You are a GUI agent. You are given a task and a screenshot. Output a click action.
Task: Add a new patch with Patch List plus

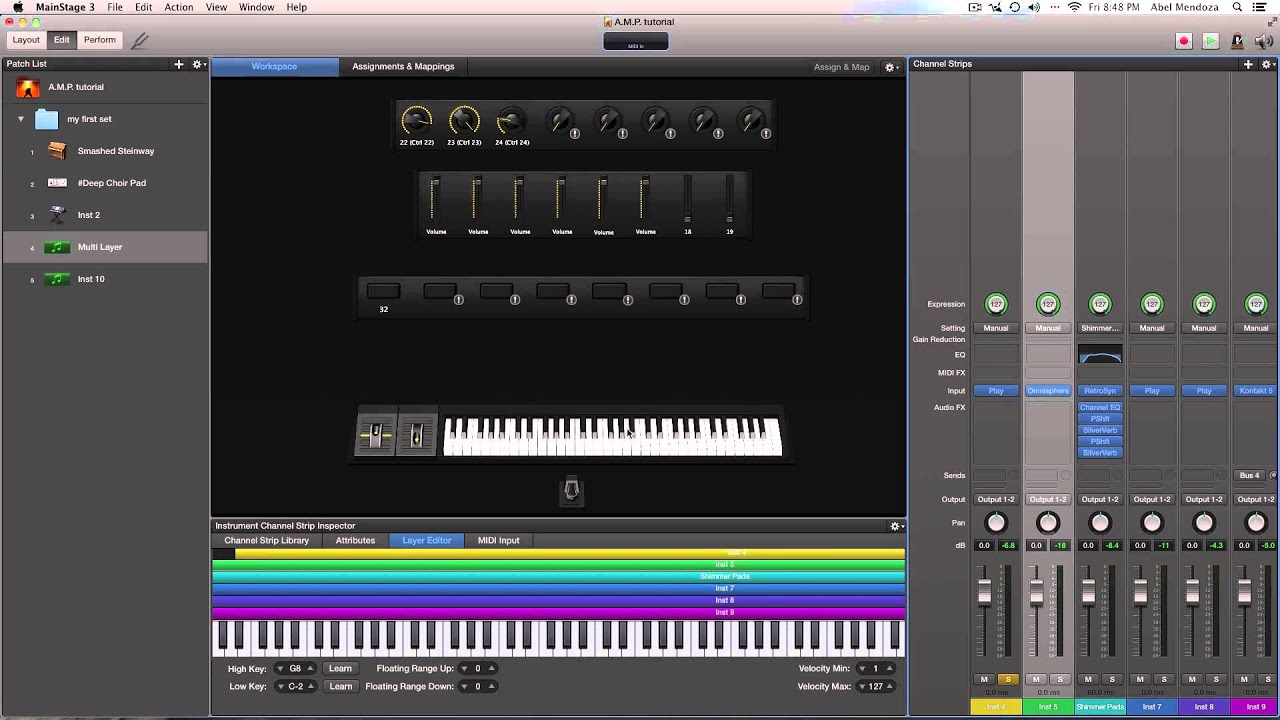[179, 64]
